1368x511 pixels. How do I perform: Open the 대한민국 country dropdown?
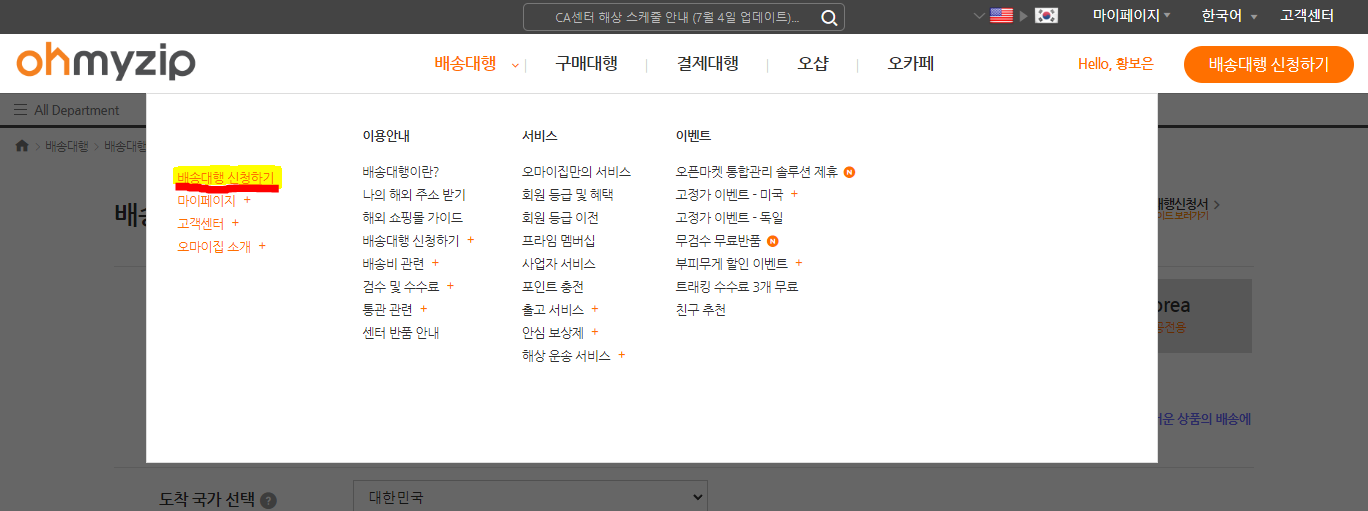coord(530,497)
